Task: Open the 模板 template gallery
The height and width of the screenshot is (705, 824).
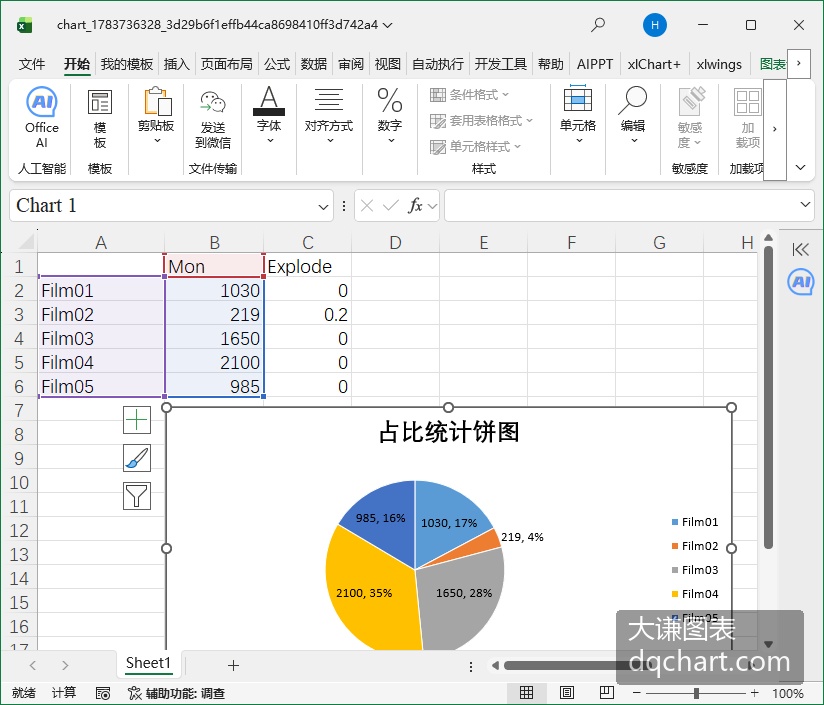Action: pyautogui.click(x=99, y=120)
